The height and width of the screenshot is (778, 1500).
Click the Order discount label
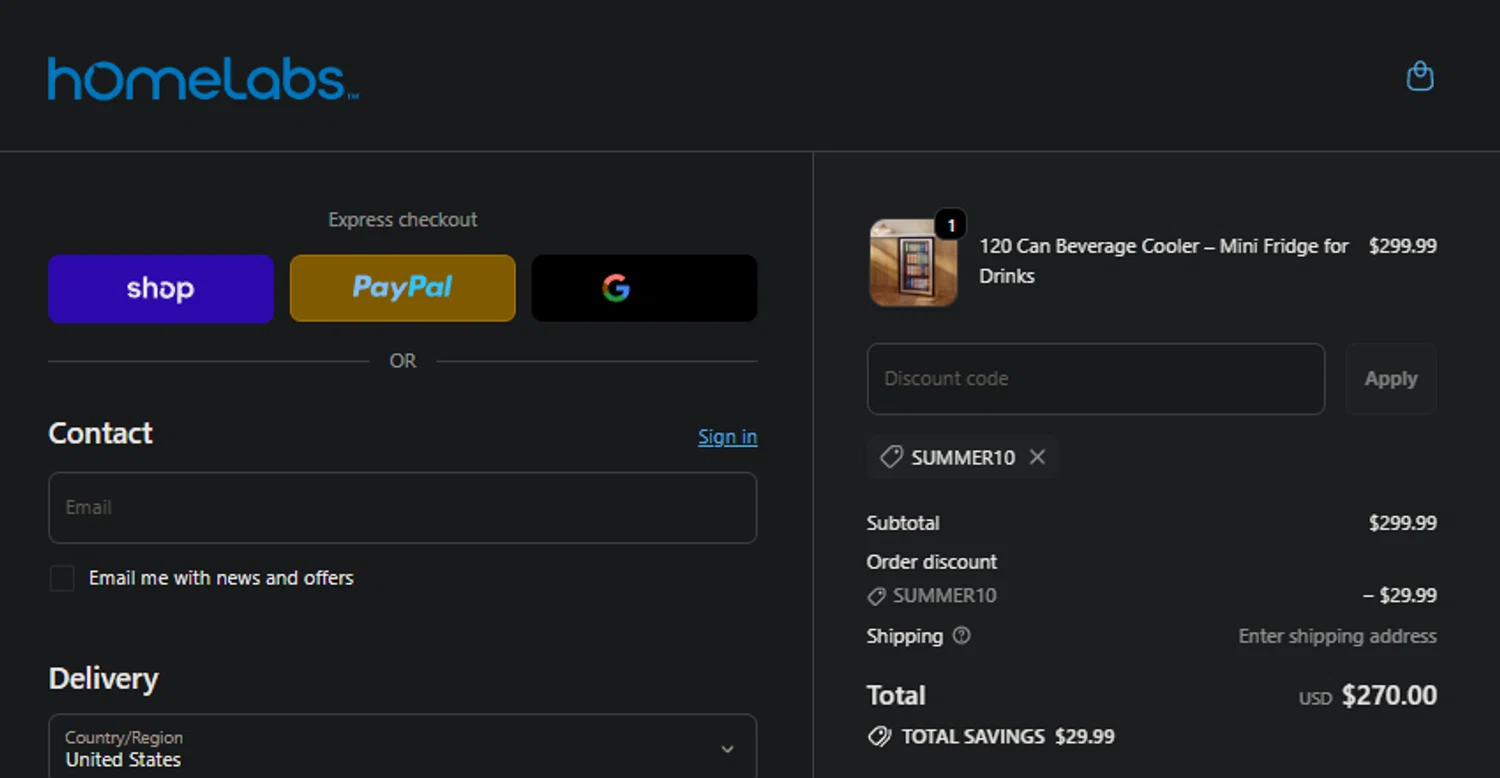[x=932, y=562]
